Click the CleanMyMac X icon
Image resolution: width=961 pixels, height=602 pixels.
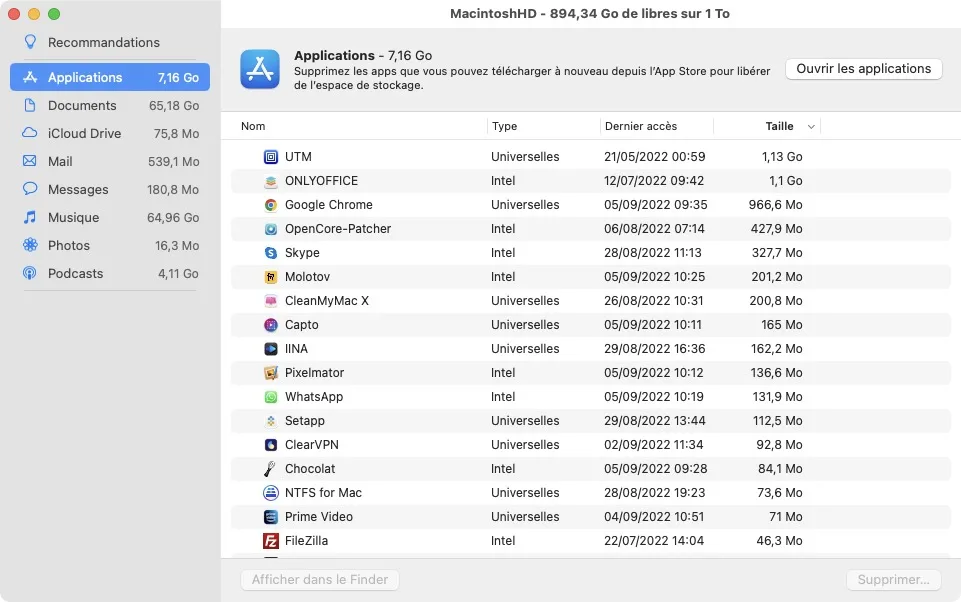coord(270,301)
